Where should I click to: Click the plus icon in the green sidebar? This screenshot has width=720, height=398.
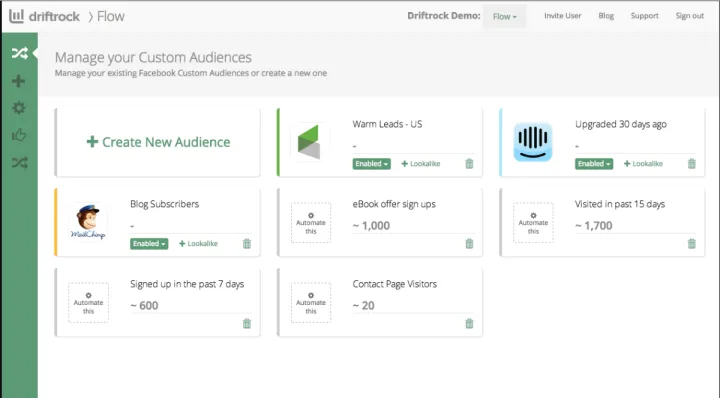point(18,81)
